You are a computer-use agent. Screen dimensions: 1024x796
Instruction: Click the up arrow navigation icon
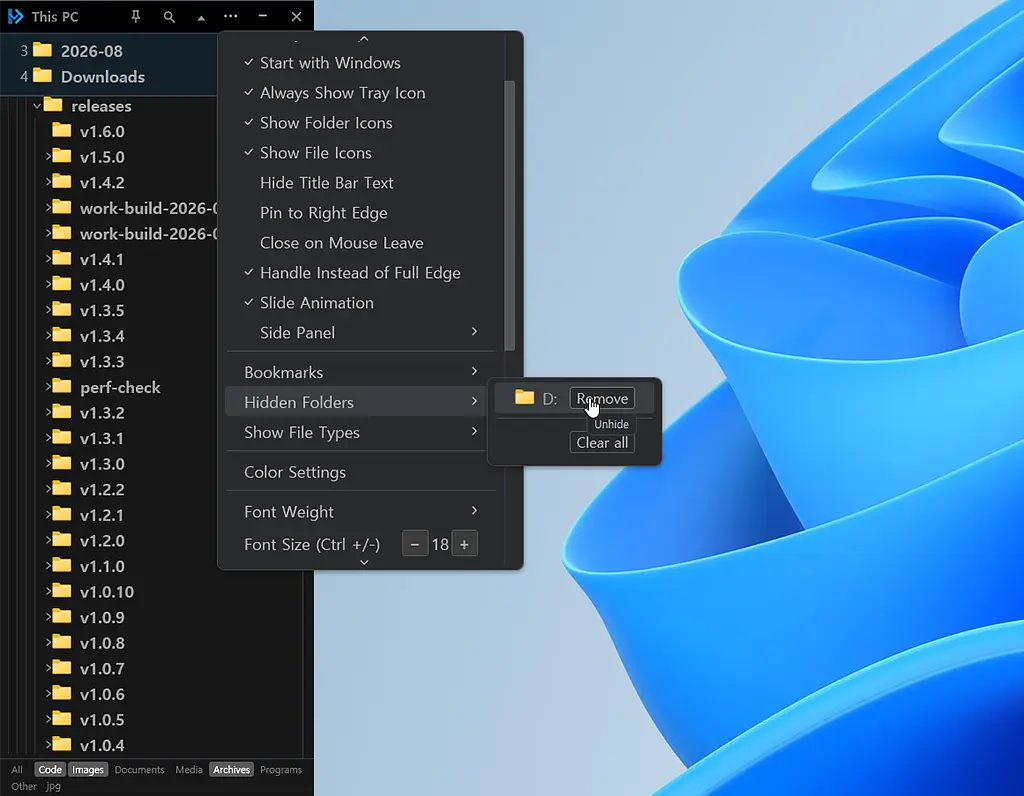click(x=201, y=18)
